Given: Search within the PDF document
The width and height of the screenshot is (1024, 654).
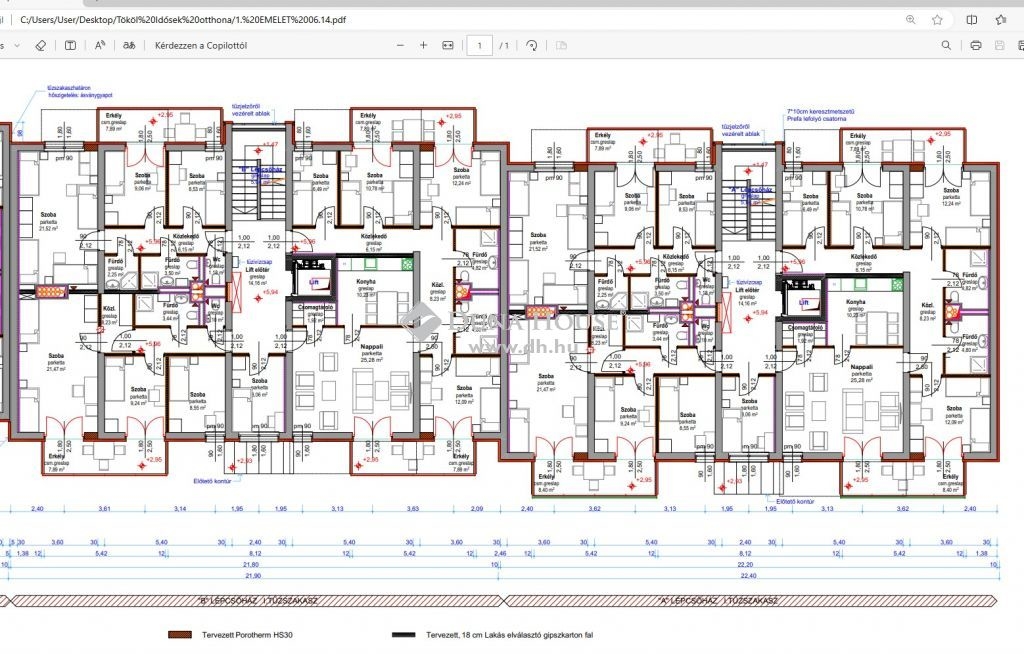Looking at the screenshot, I should pos(946,46).
